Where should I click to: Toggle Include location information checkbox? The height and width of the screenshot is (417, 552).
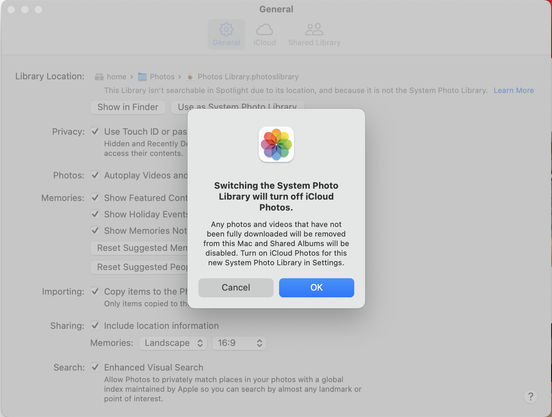[95, 326]
